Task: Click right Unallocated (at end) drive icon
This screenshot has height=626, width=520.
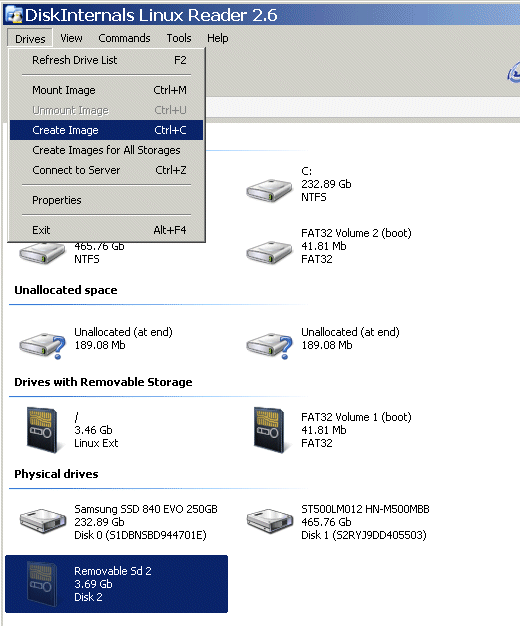Action: pos(269,346)
